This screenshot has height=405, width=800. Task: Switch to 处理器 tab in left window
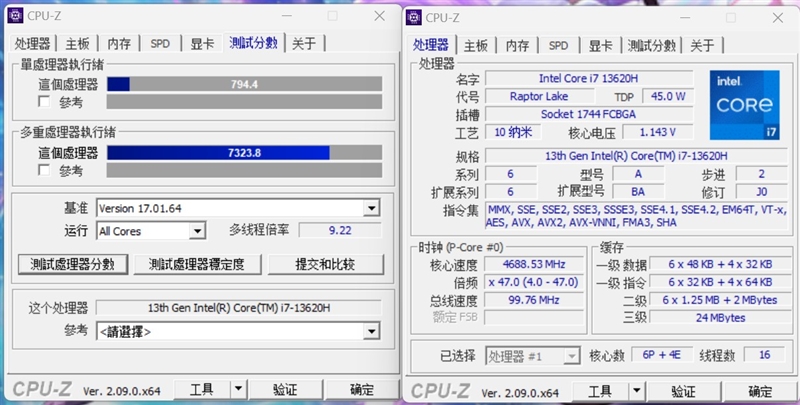[x=33, y=44]
